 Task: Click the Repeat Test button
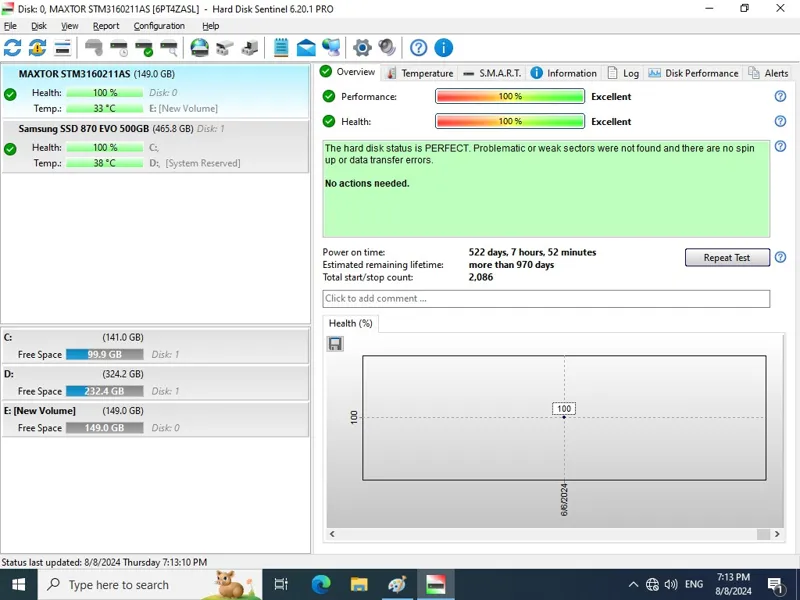tap(727, 258)
